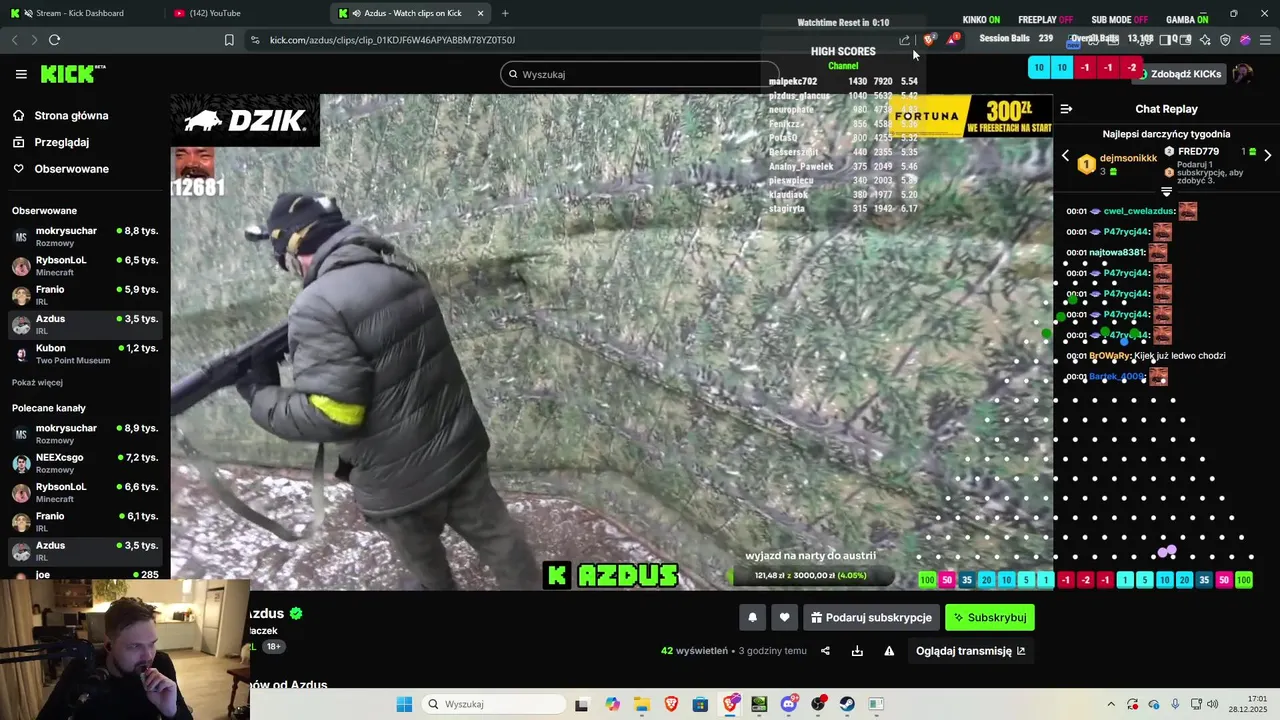
Task: Click the Brave VPN shield icon in toolbar
Action: tap(1225, 40)
